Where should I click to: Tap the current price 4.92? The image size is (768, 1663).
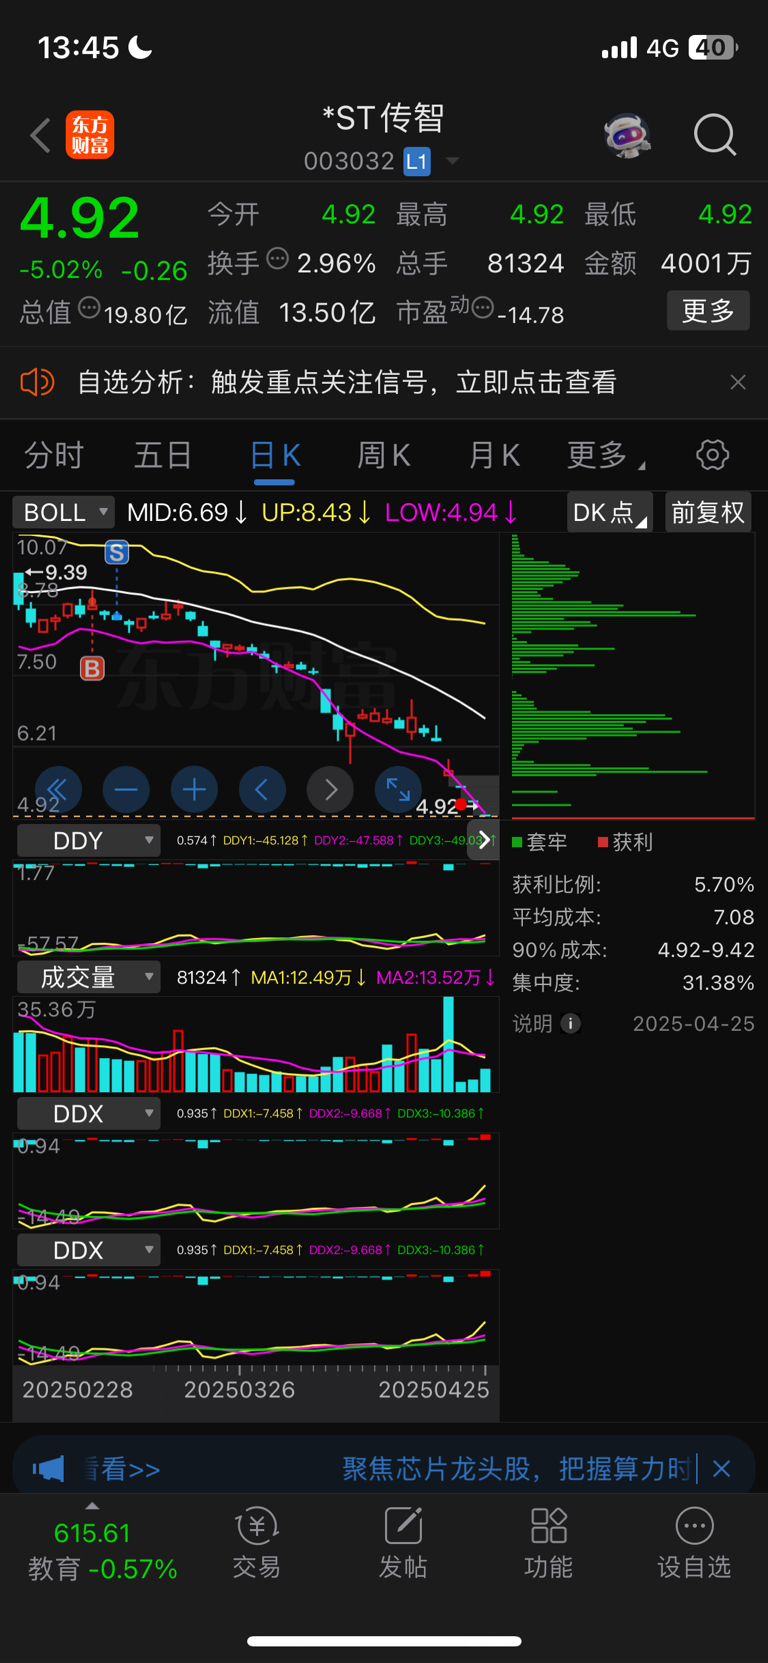80,218
